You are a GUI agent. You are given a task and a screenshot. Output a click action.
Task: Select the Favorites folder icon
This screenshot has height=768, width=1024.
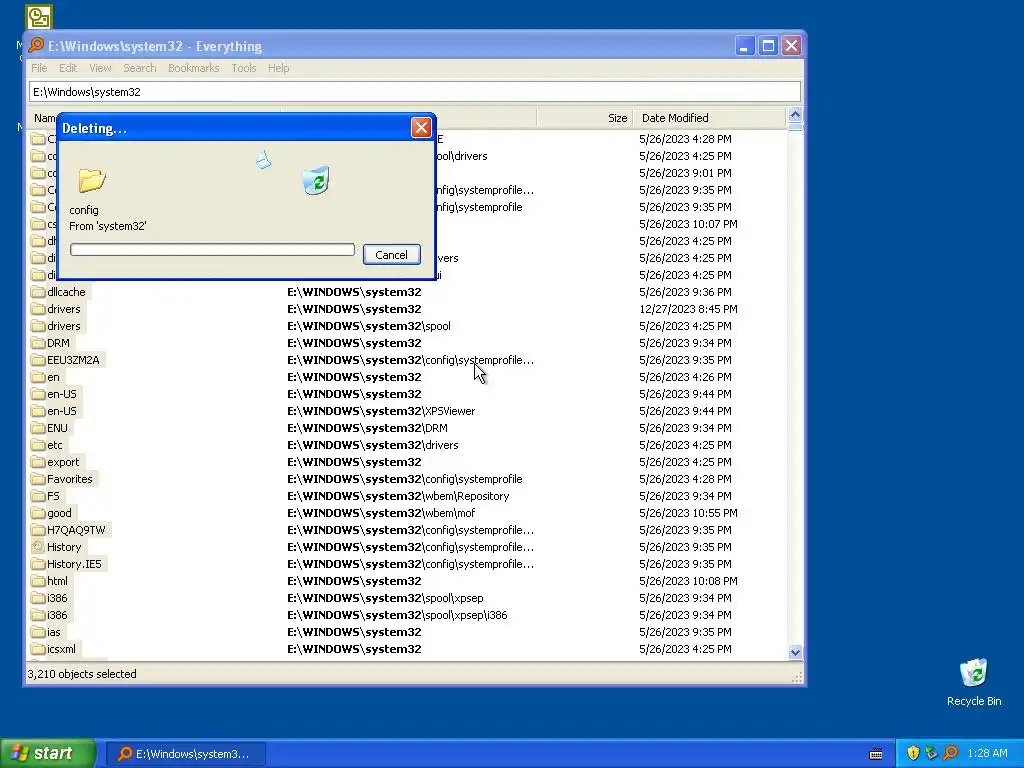[x=38, y=479]
